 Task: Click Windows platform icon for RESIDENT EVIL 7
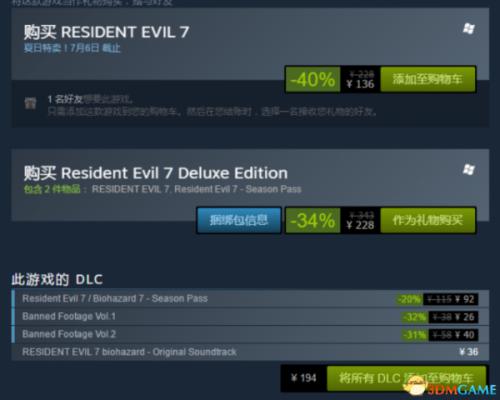click(x=469, y=28)
